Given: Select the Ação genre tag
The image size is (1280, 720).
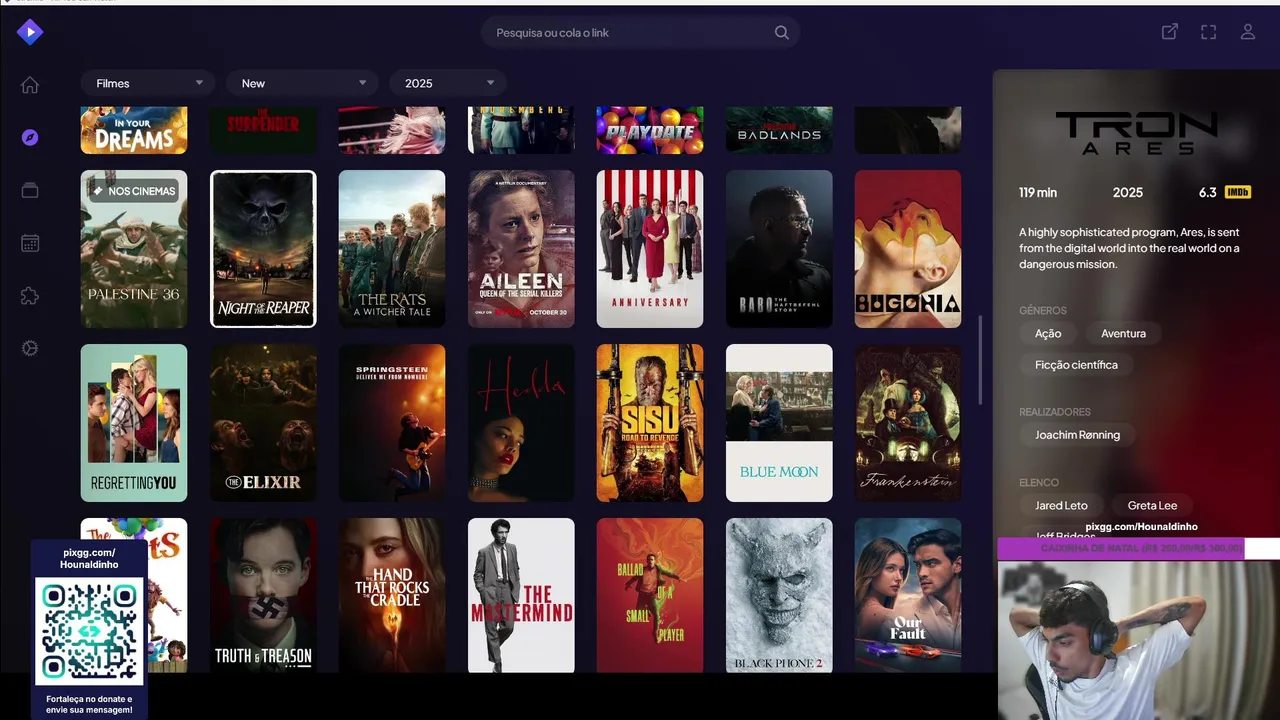Looking at the screenshot, I should tap(1048, 333).
